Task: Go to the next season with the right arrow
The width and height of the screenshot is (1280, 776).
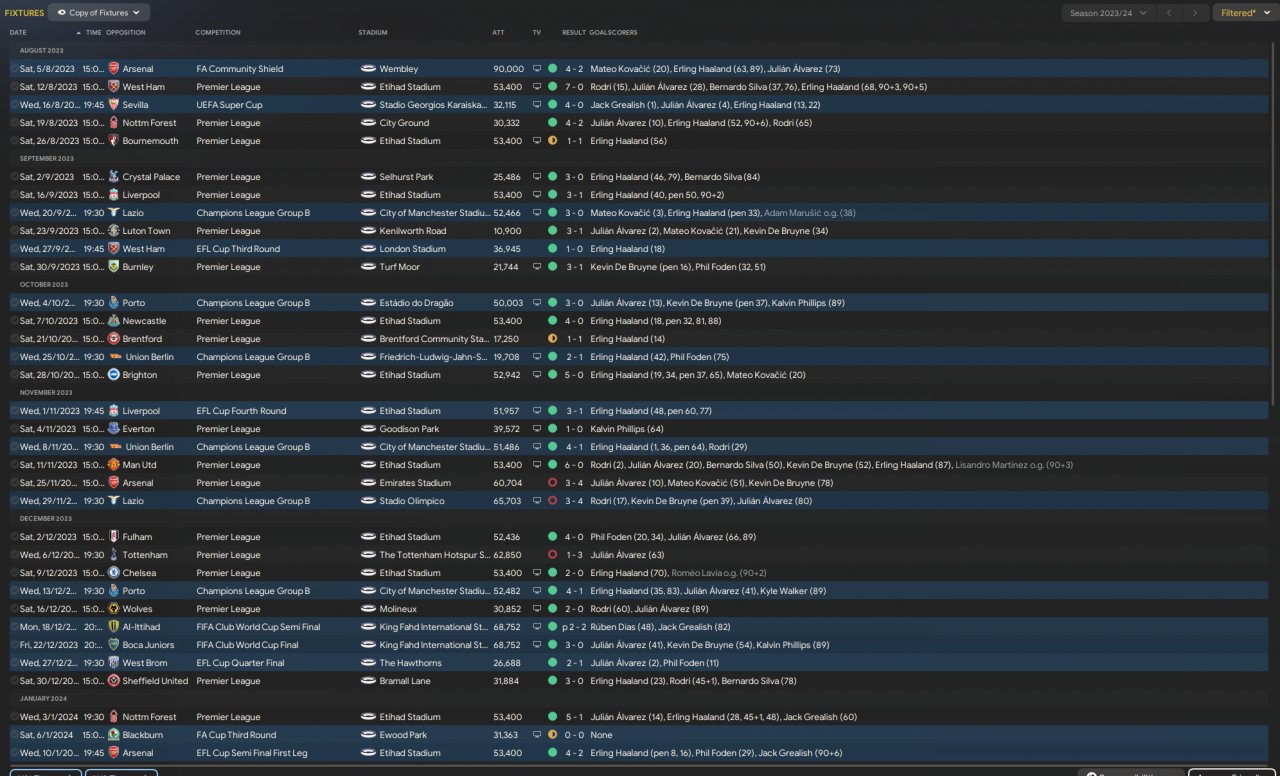Action: pos(1194,13)
